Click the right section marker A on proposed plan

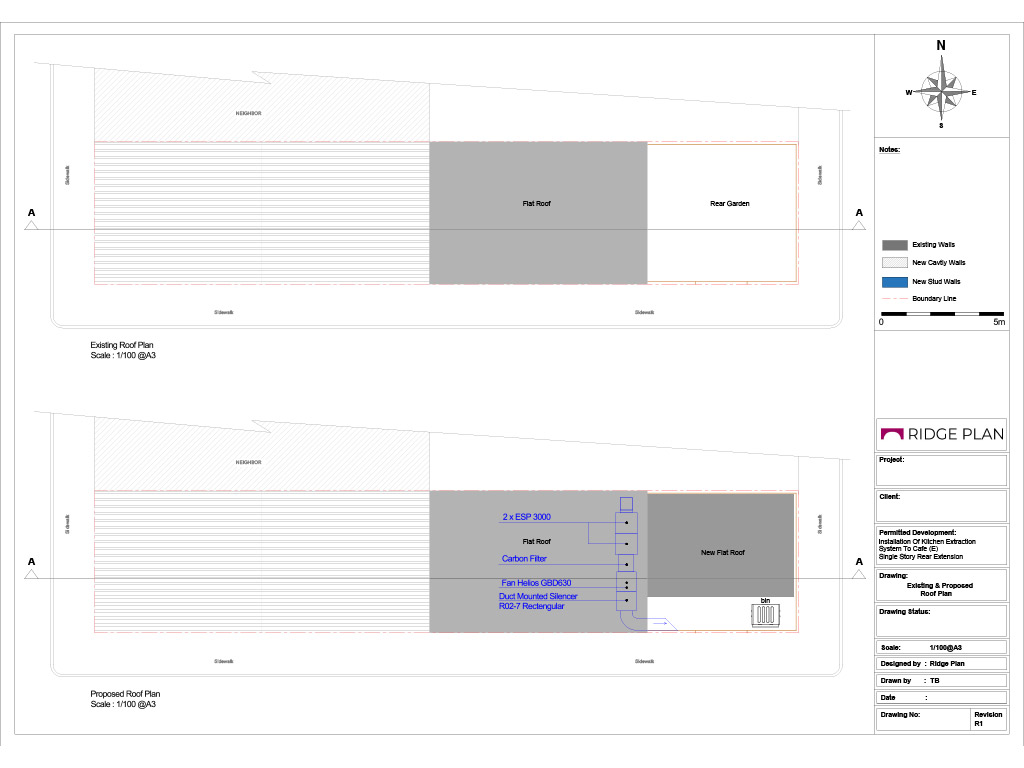coord(858,568)
